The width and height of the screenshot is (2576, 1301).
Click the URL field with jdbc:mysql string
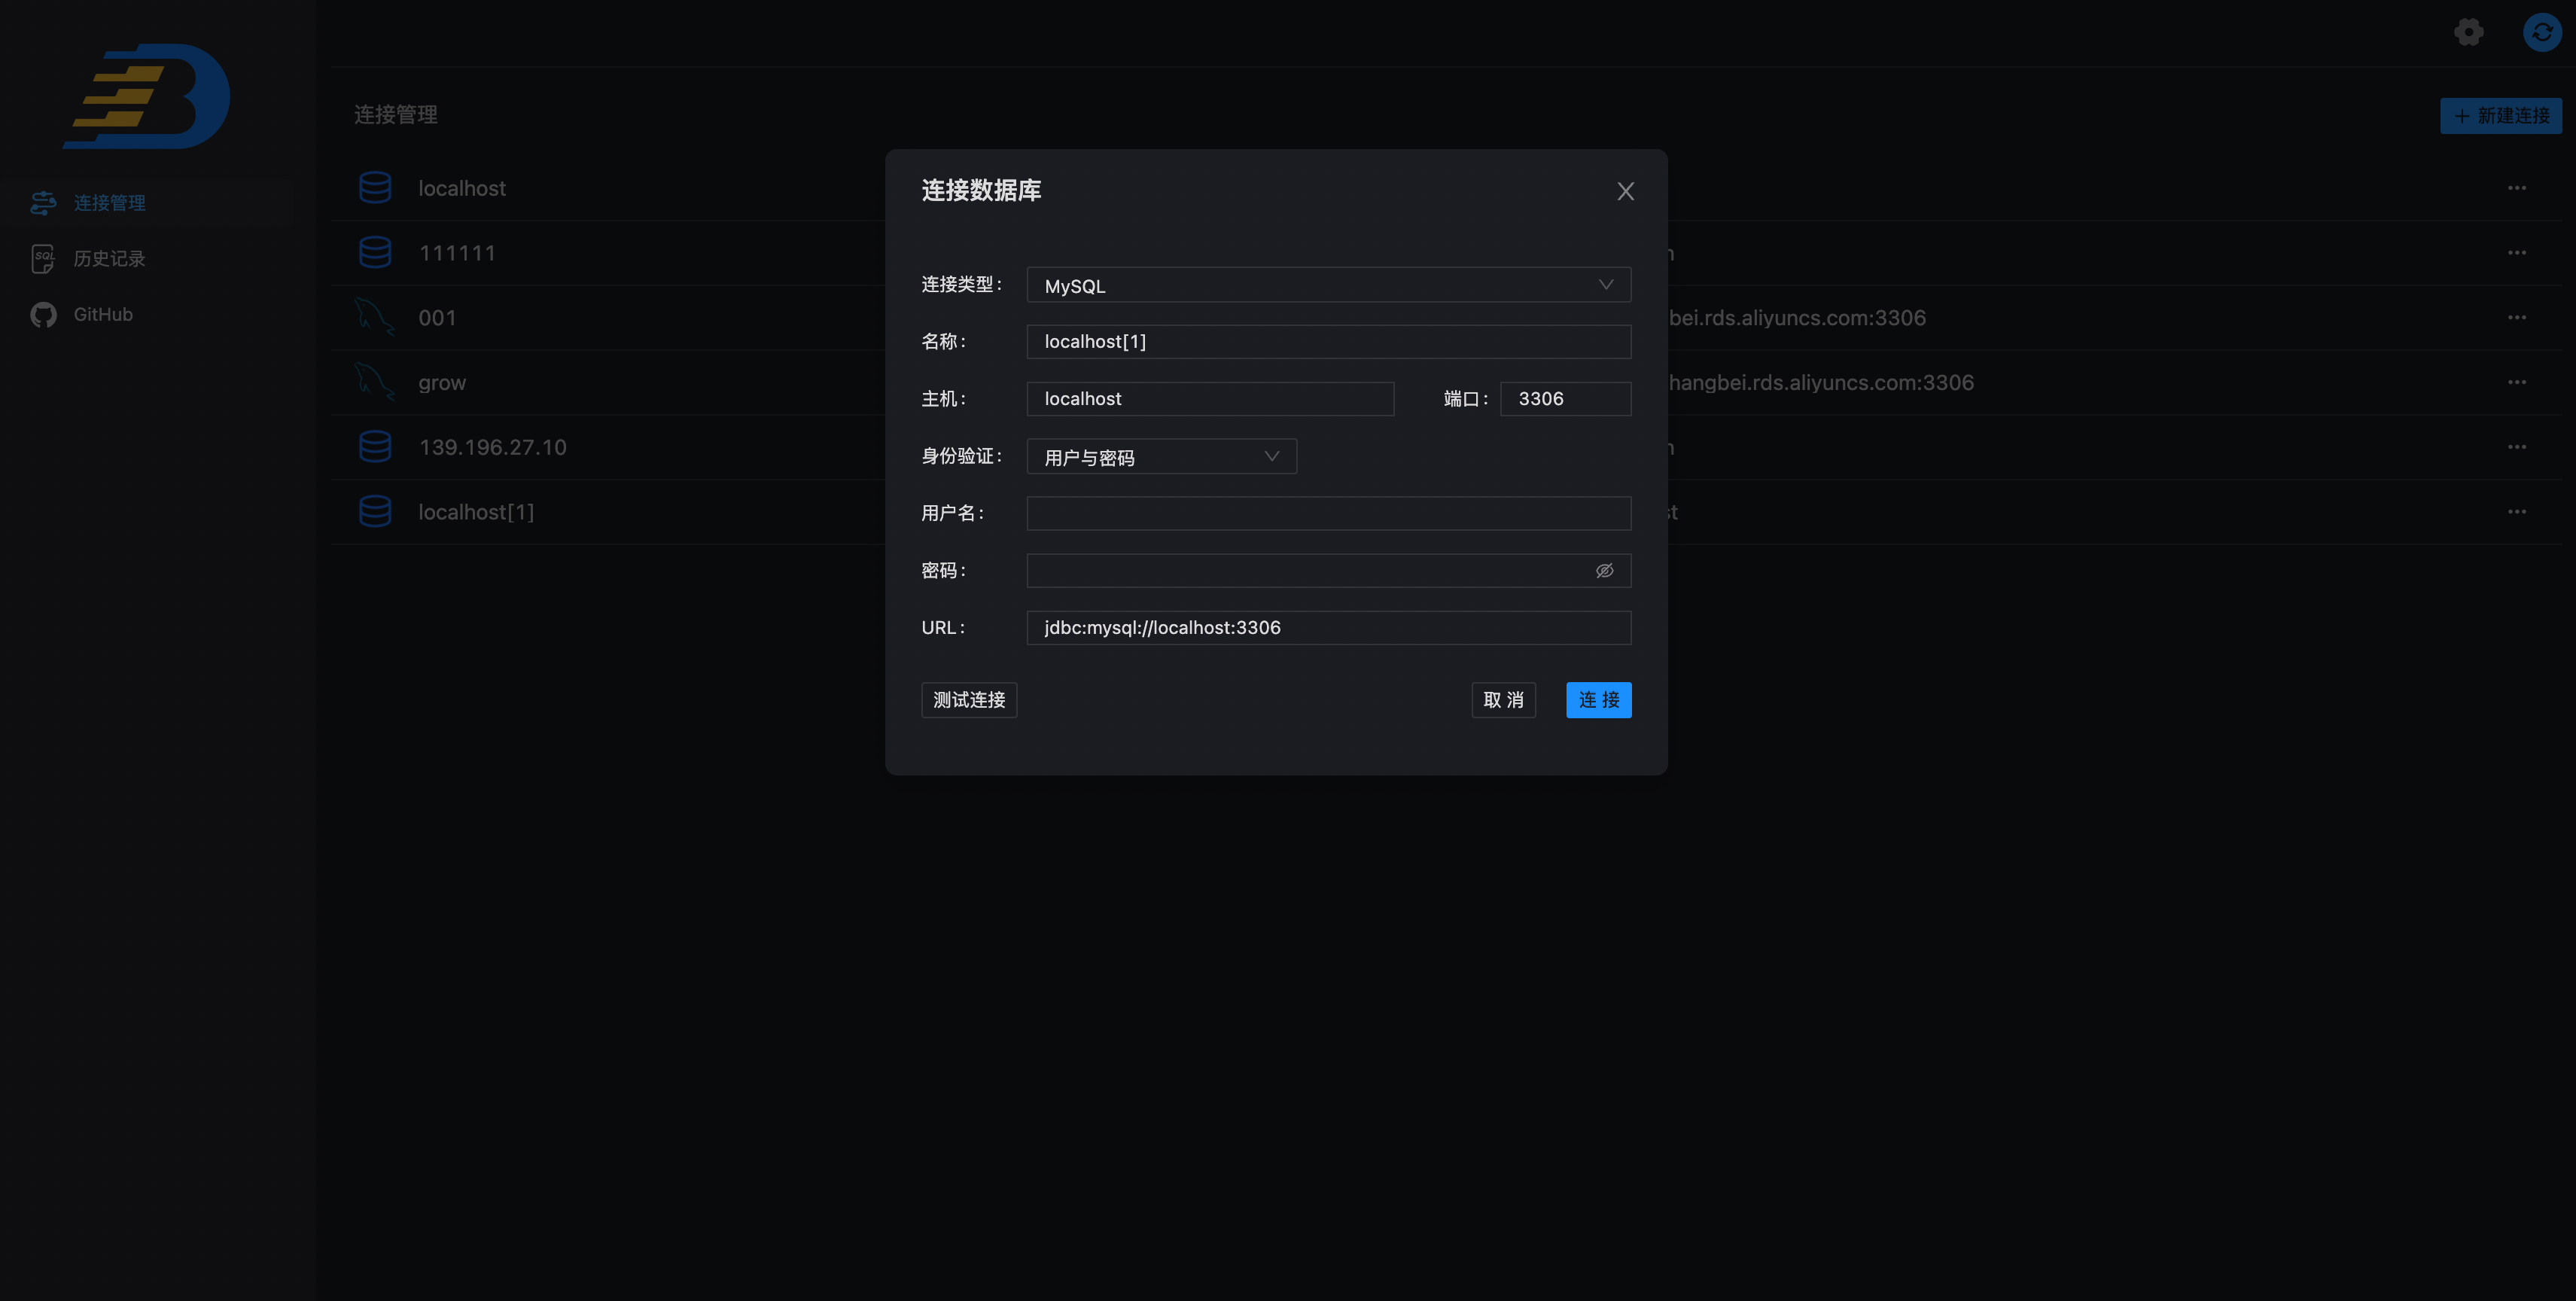click(1328, 628)
